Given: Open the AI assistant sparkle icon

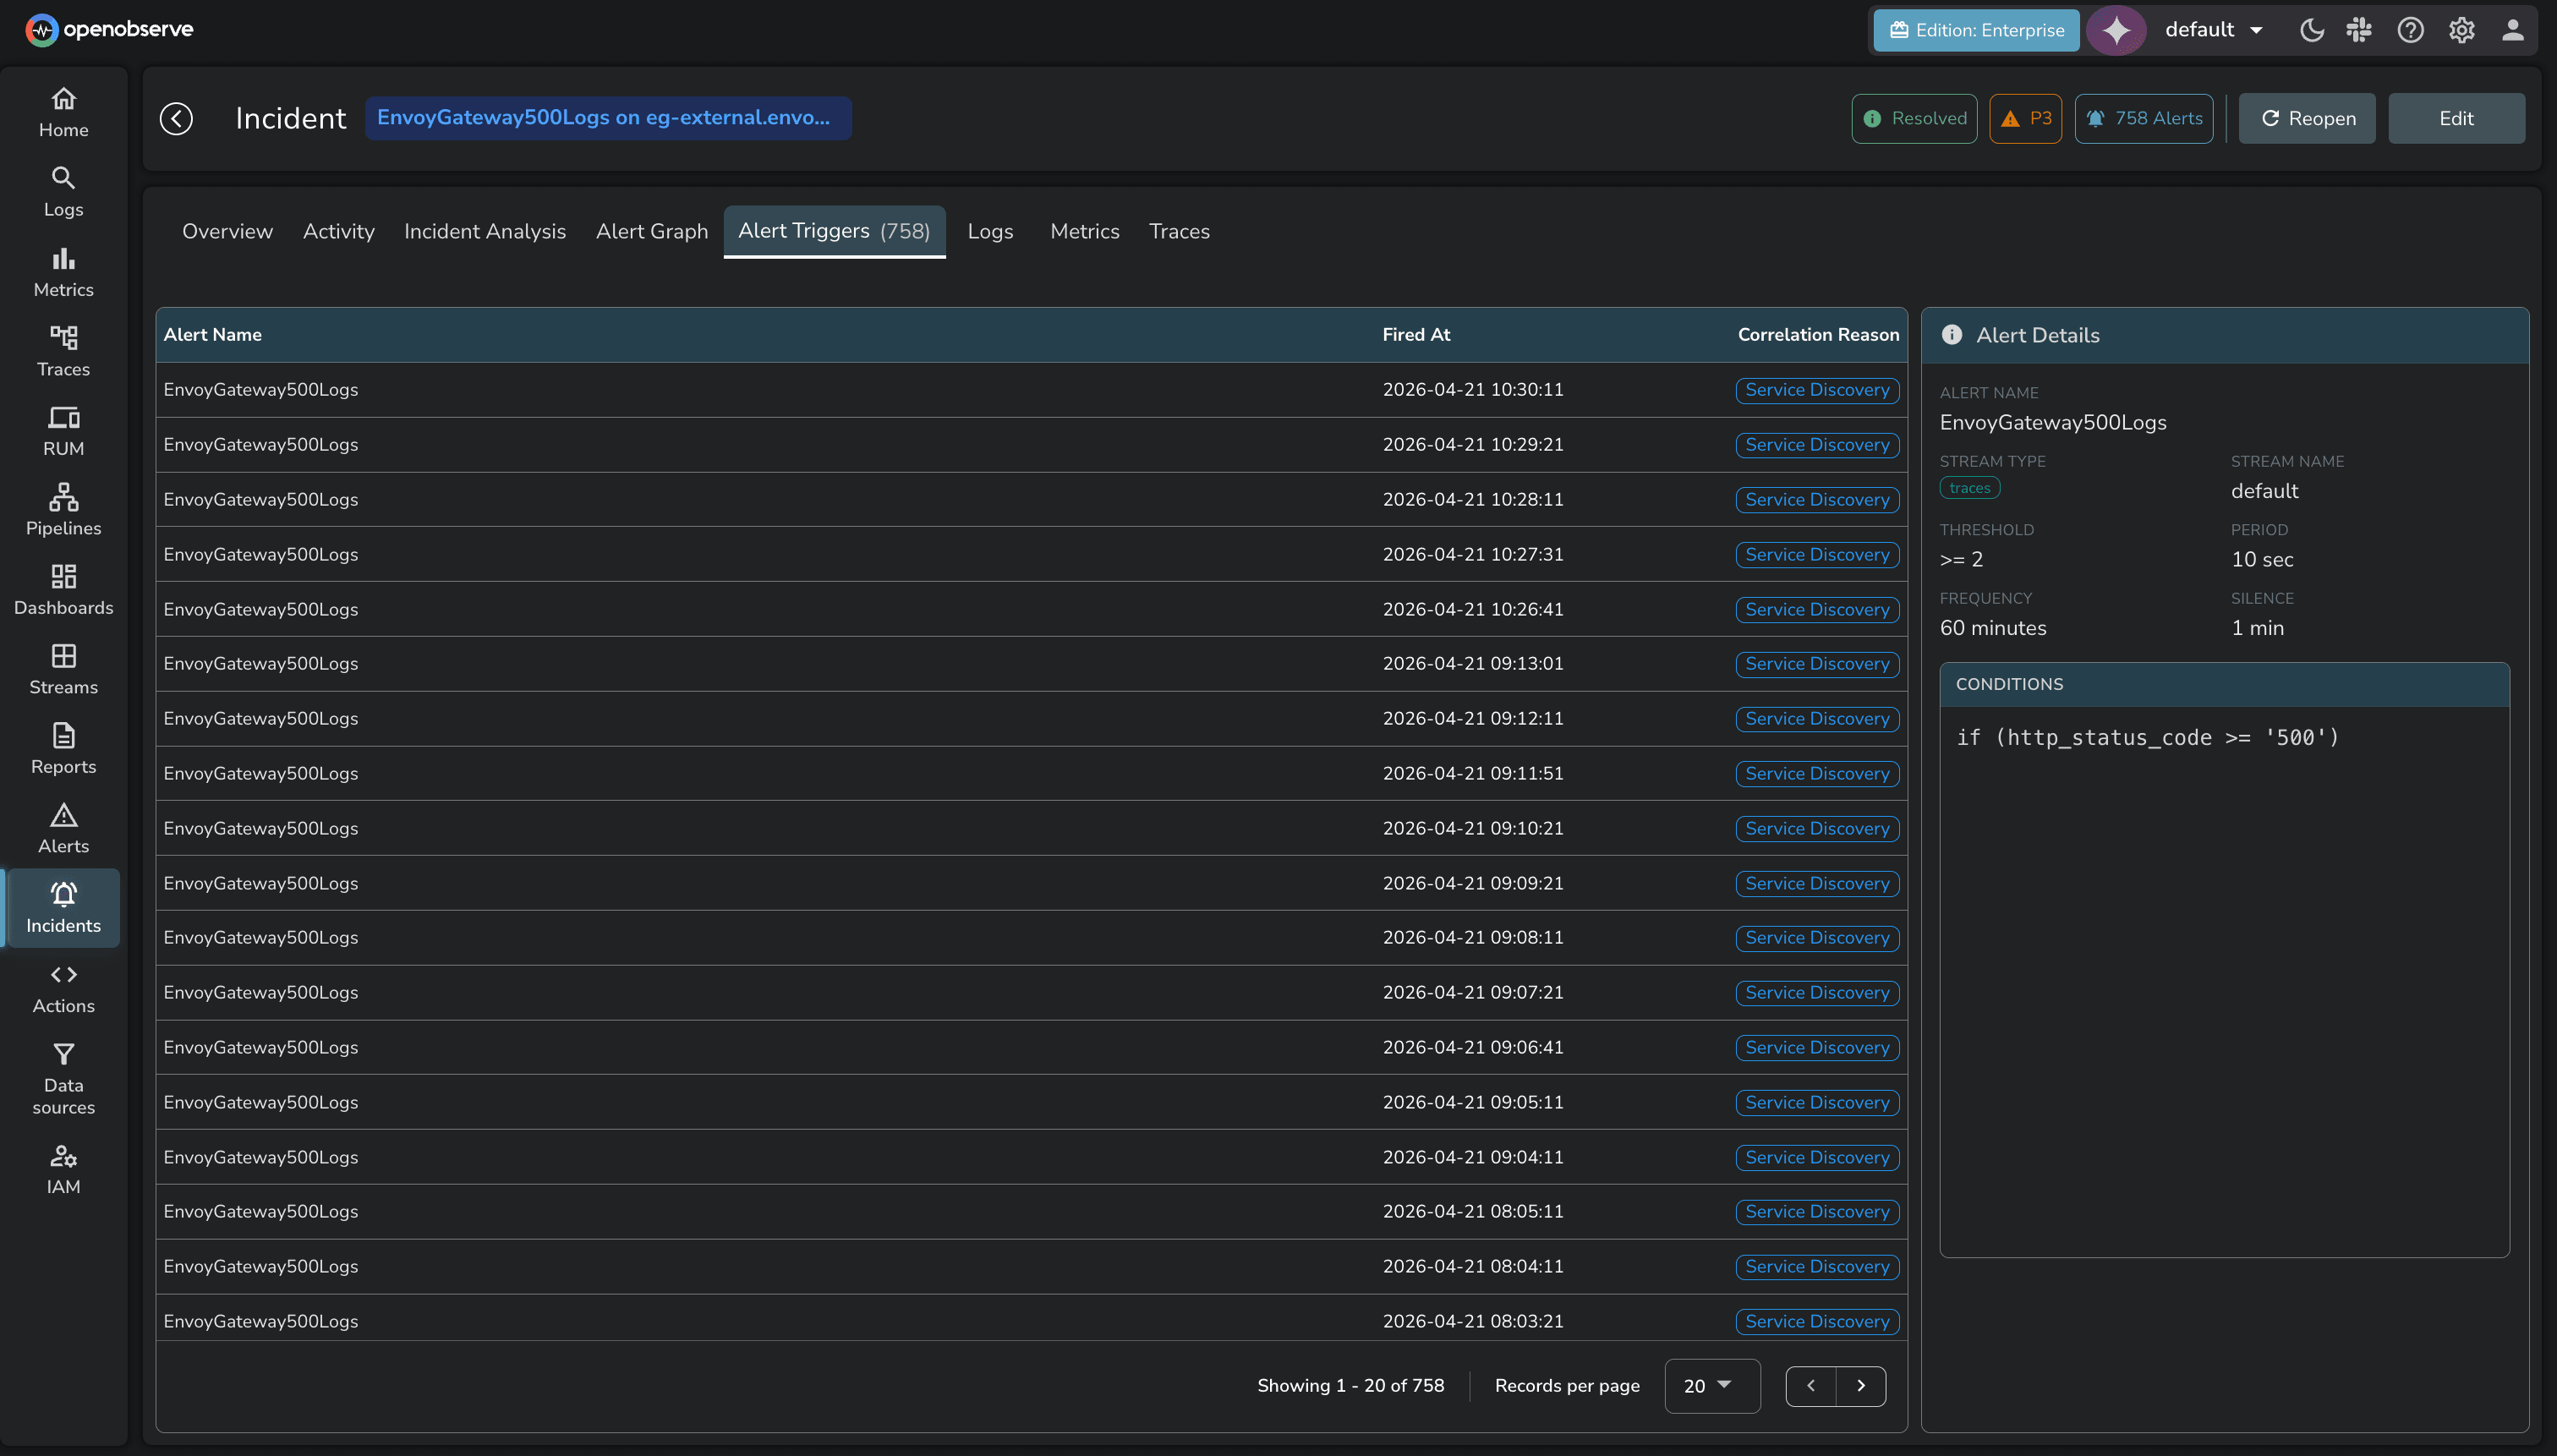Looking at the screenshot, I should [x=2116, y=30].
